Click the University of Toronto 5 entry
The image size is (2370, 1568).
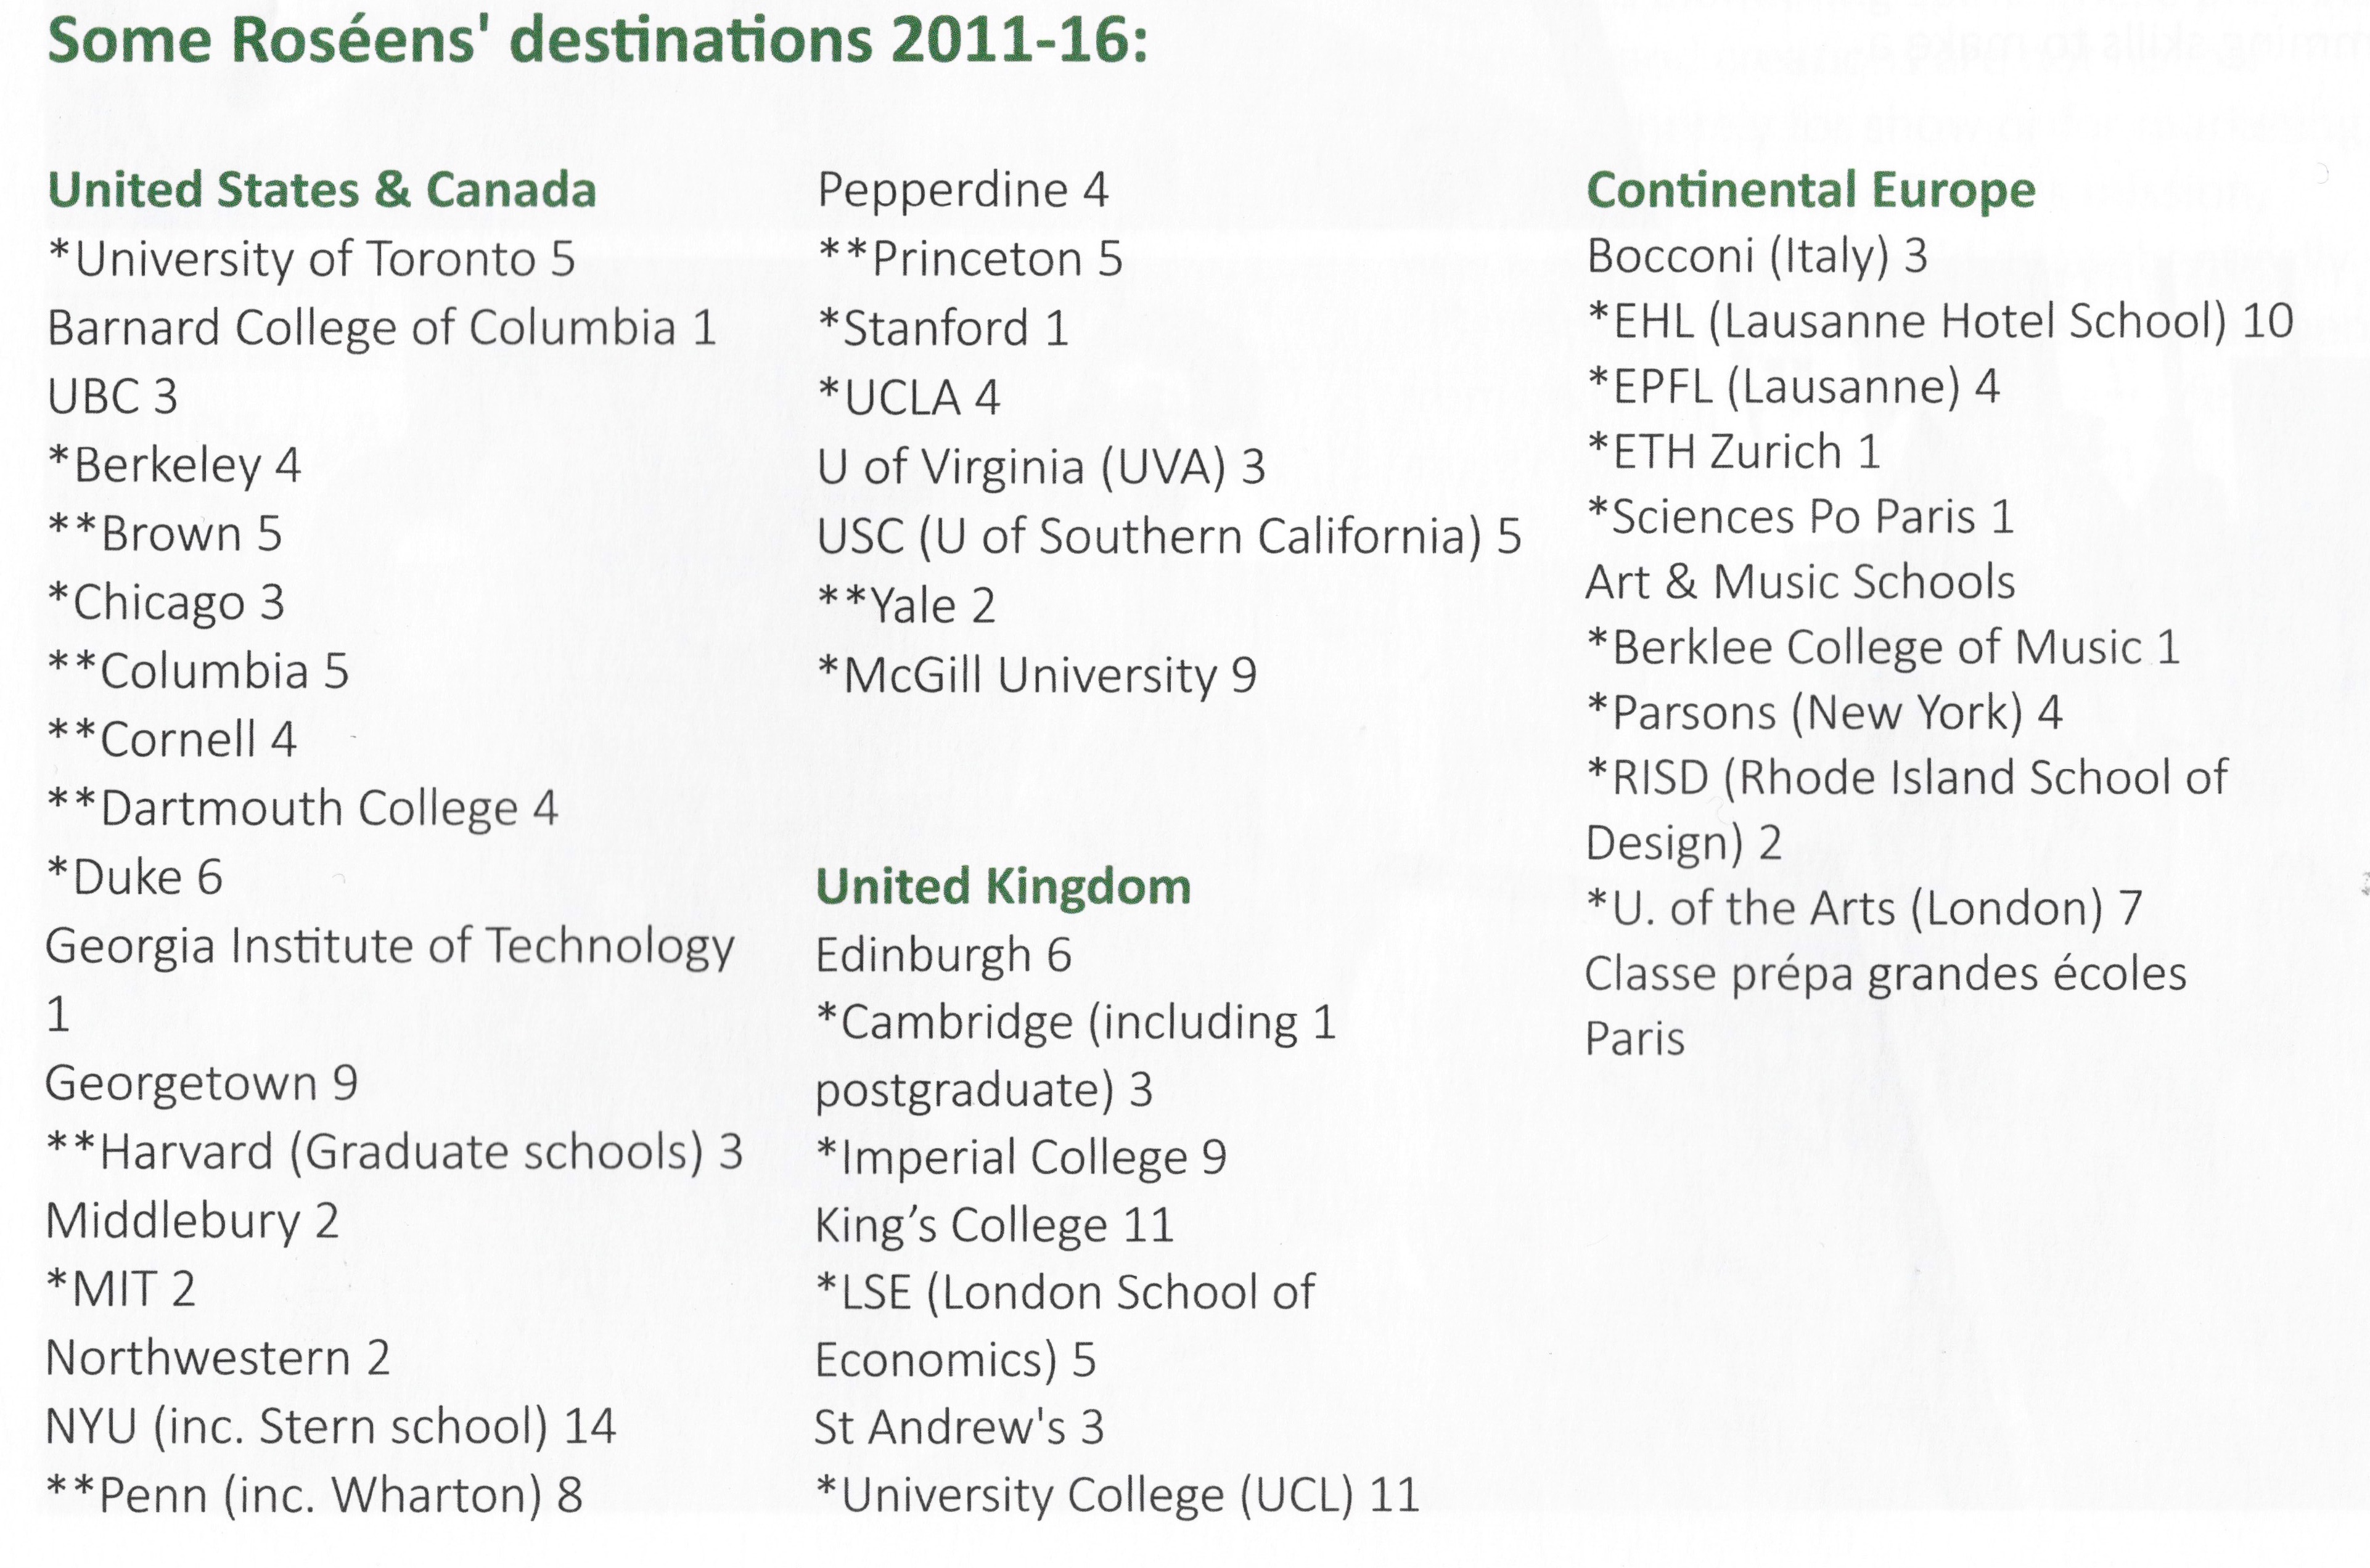point(312,260)
